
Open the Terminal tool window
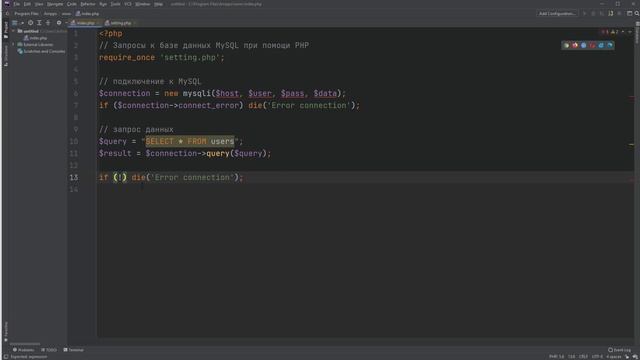[73, 350]
